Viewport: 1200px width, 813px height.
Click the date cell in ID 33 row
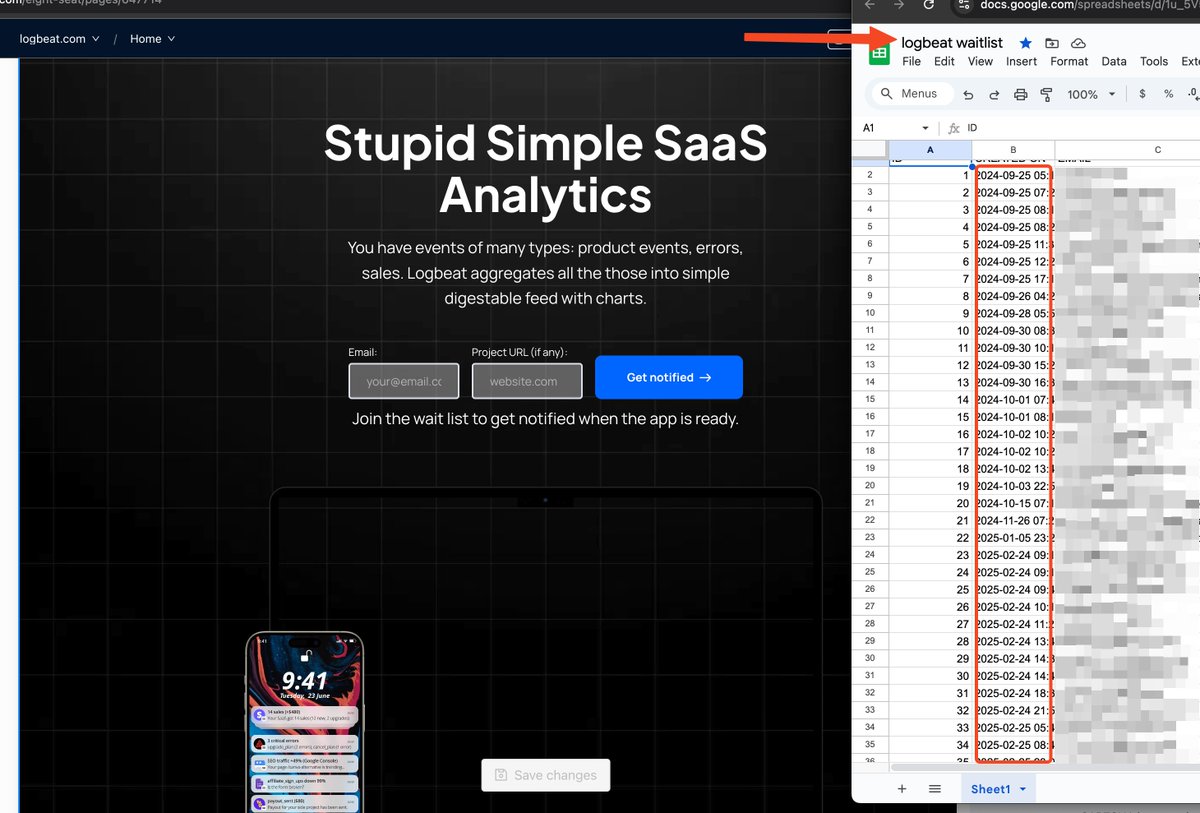1013,727
